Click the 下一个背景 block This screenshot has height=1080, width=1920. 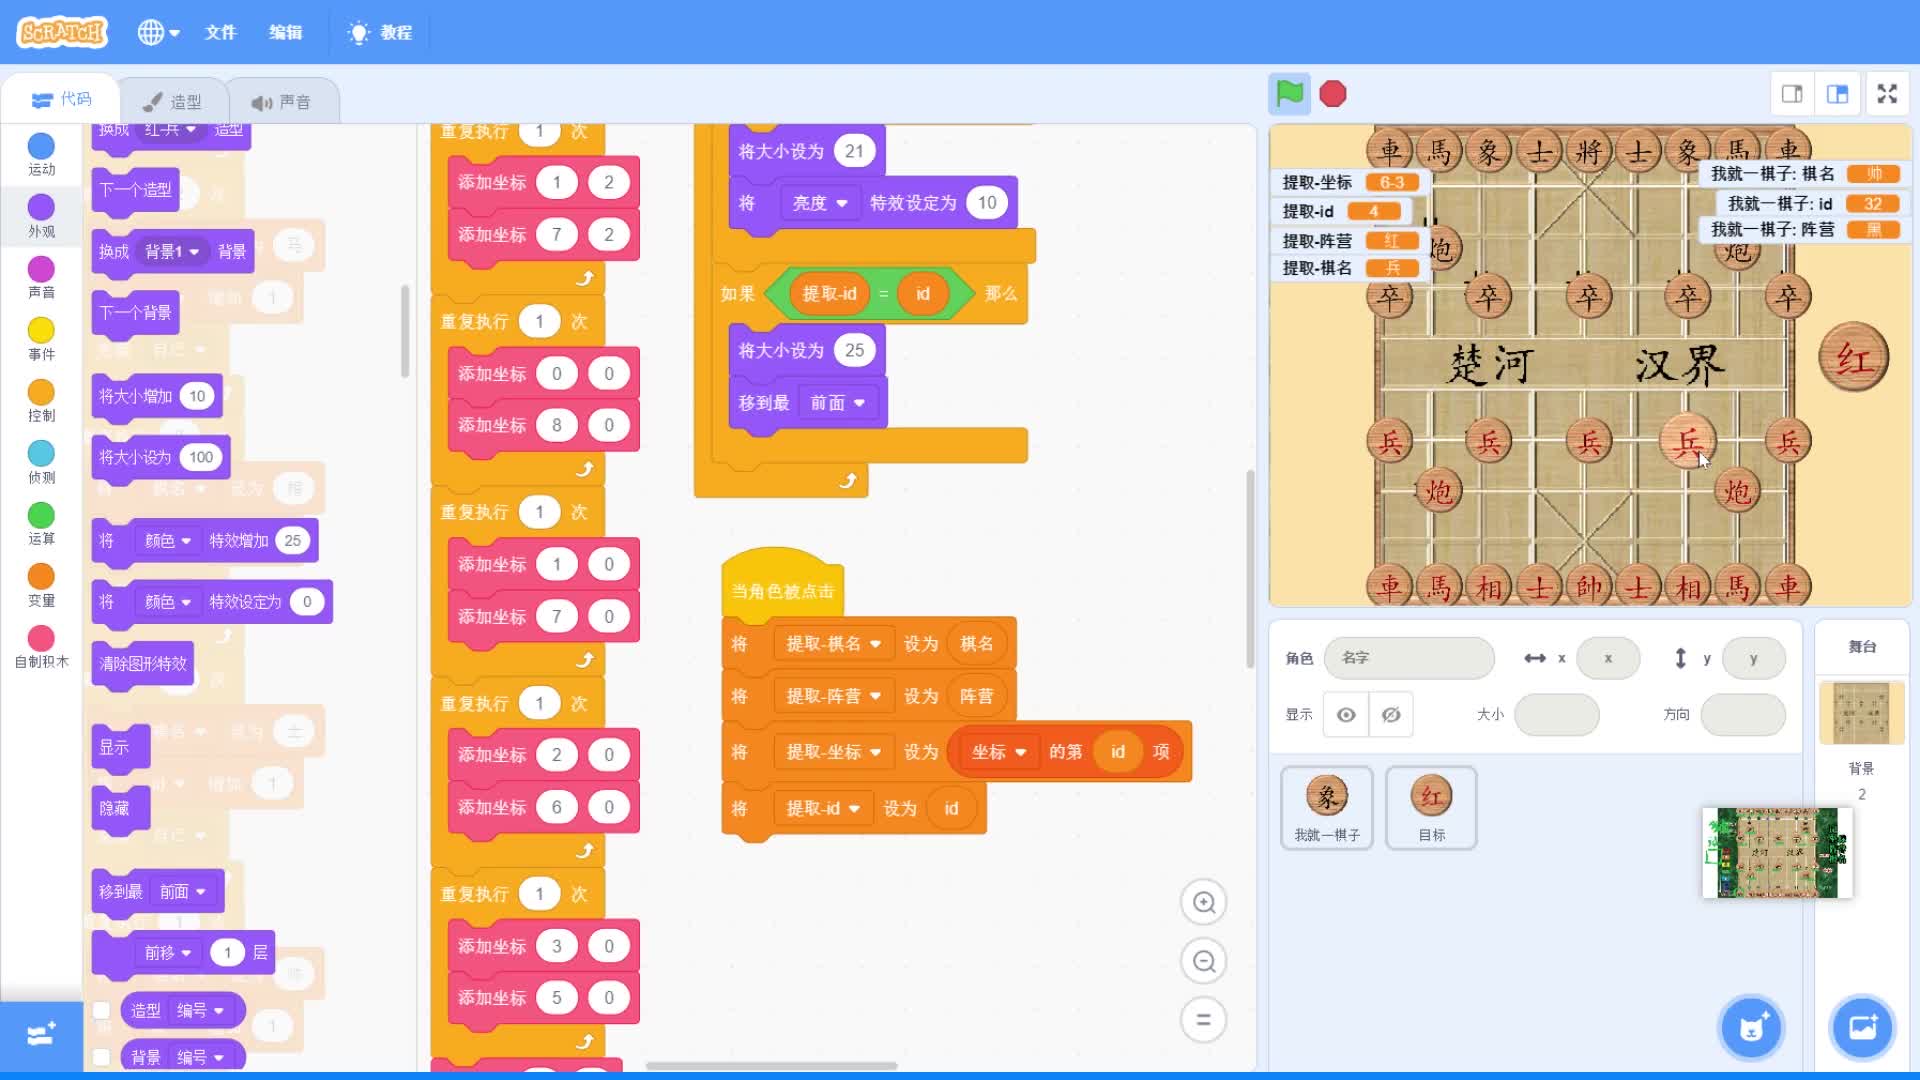coord(135,313)
